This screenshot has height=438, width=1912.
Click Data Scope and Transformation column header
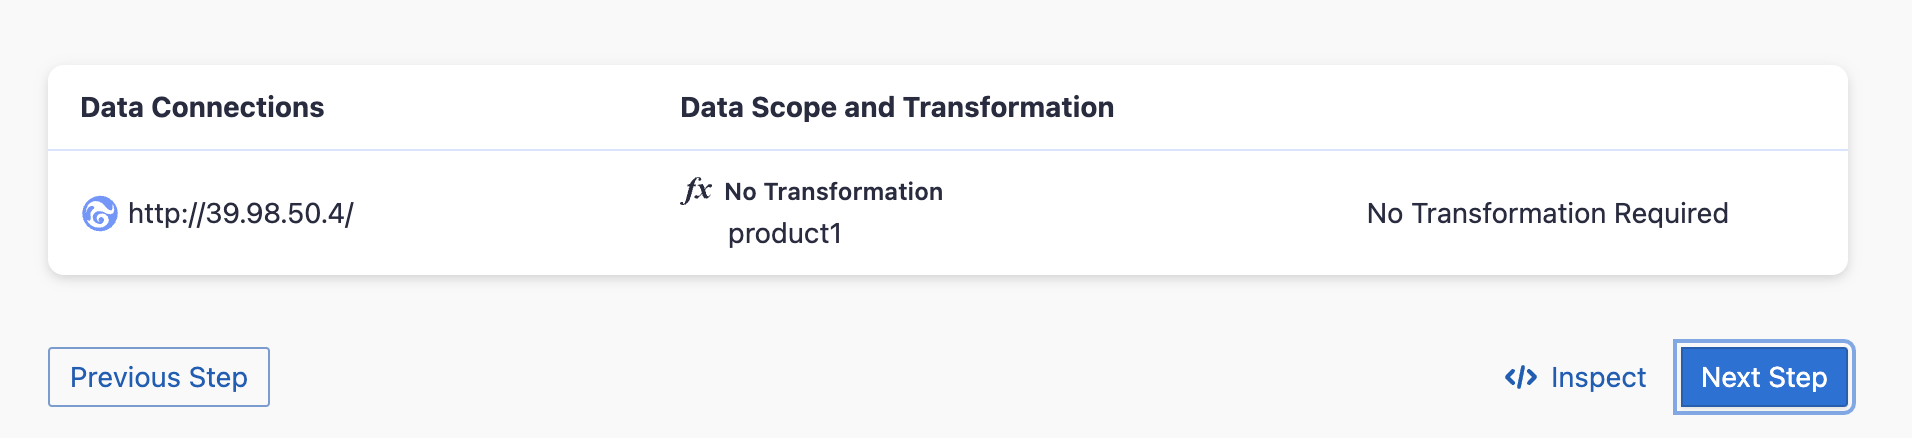click(x=896, y=107)
